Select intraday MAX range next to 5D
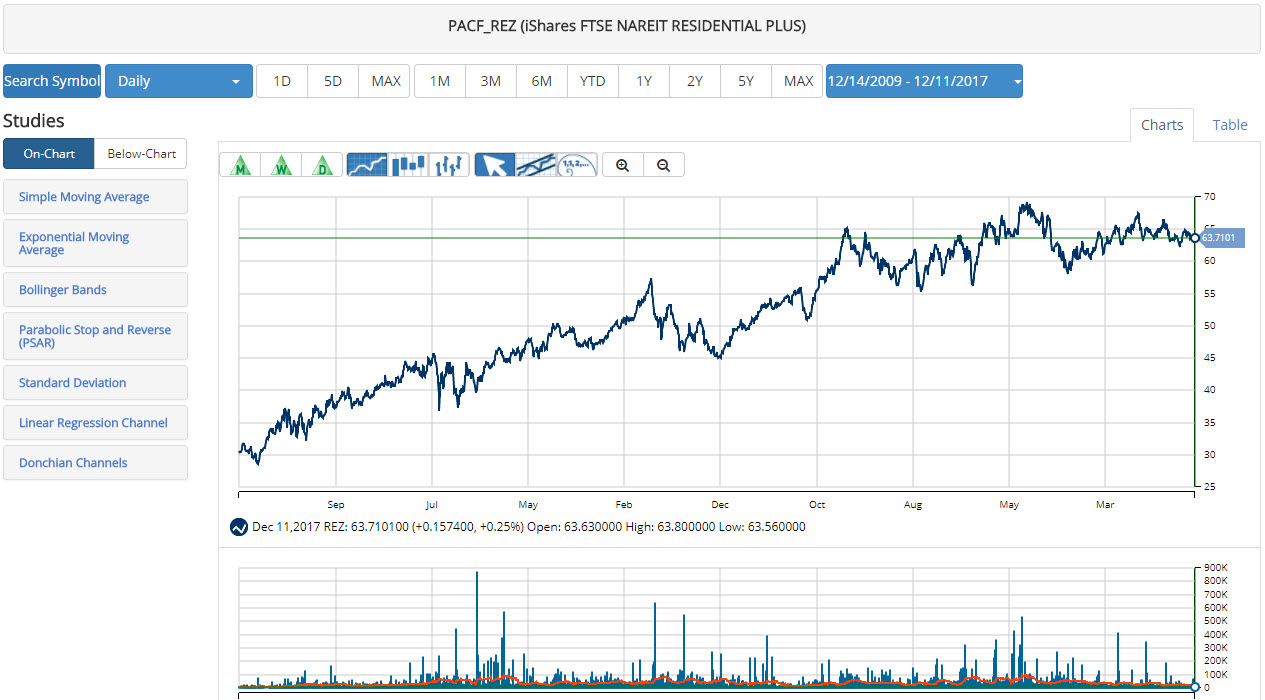 click(x=386, y=81)
